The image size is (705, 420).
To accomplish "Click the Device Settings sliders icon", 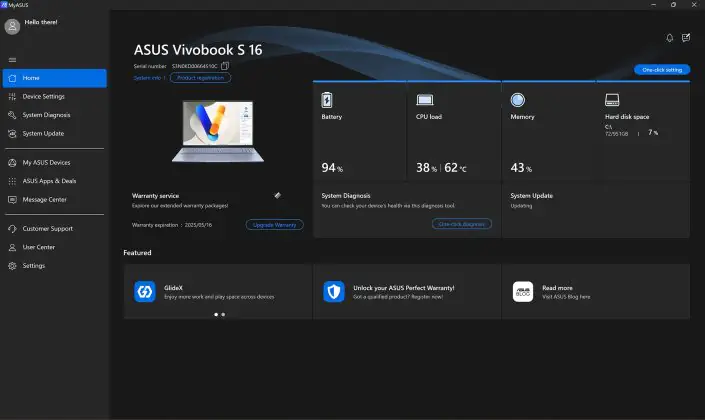I will pyautogui.click(x=12, y=97).
